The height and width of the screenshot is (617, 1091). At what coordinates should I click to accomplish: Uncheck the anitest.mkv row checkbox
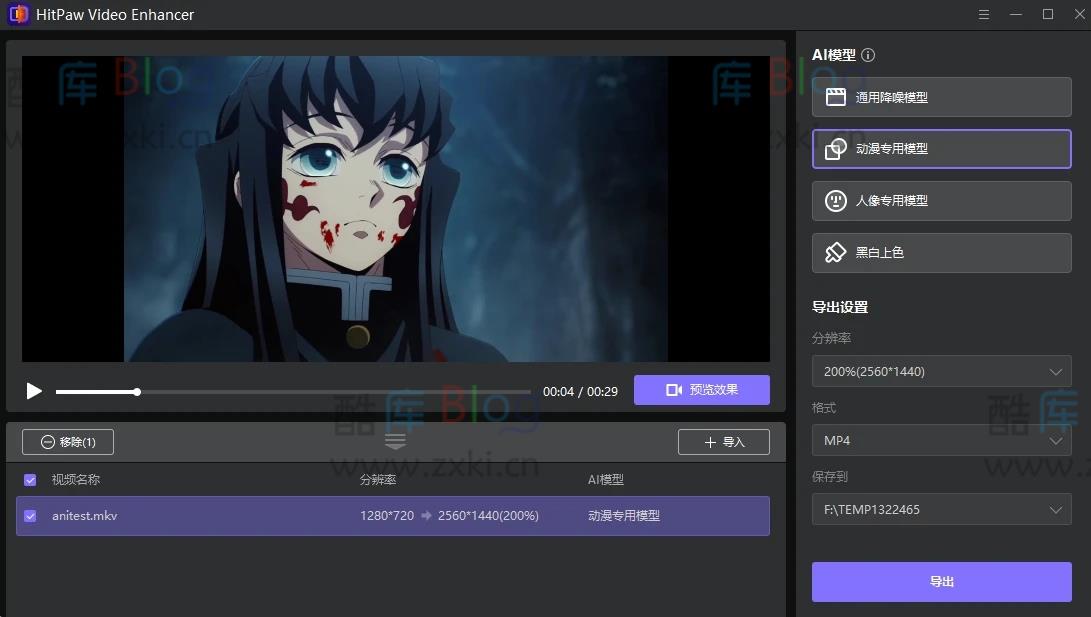pyautogui.click(x=29, y=515)
